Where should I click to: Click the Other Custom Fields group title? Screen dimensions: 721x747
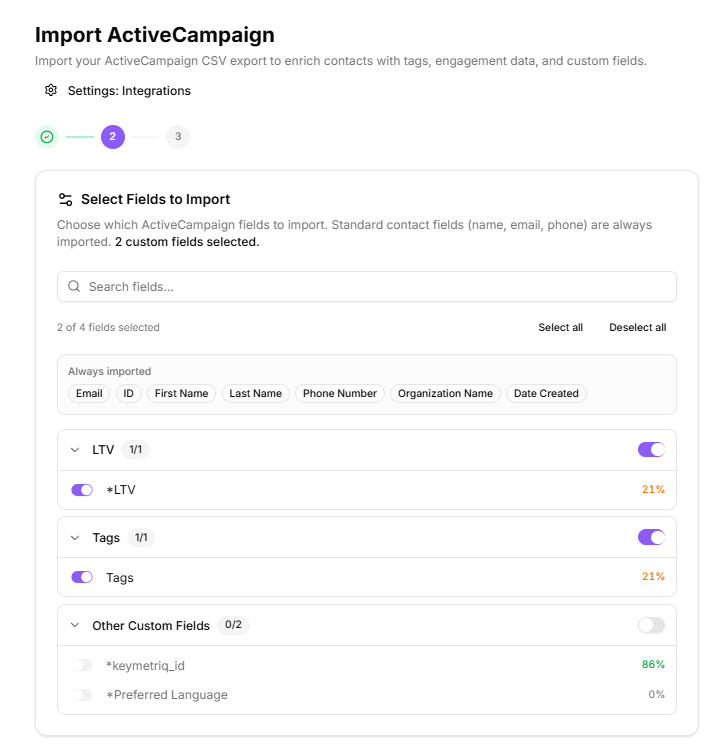click(151, 626)
